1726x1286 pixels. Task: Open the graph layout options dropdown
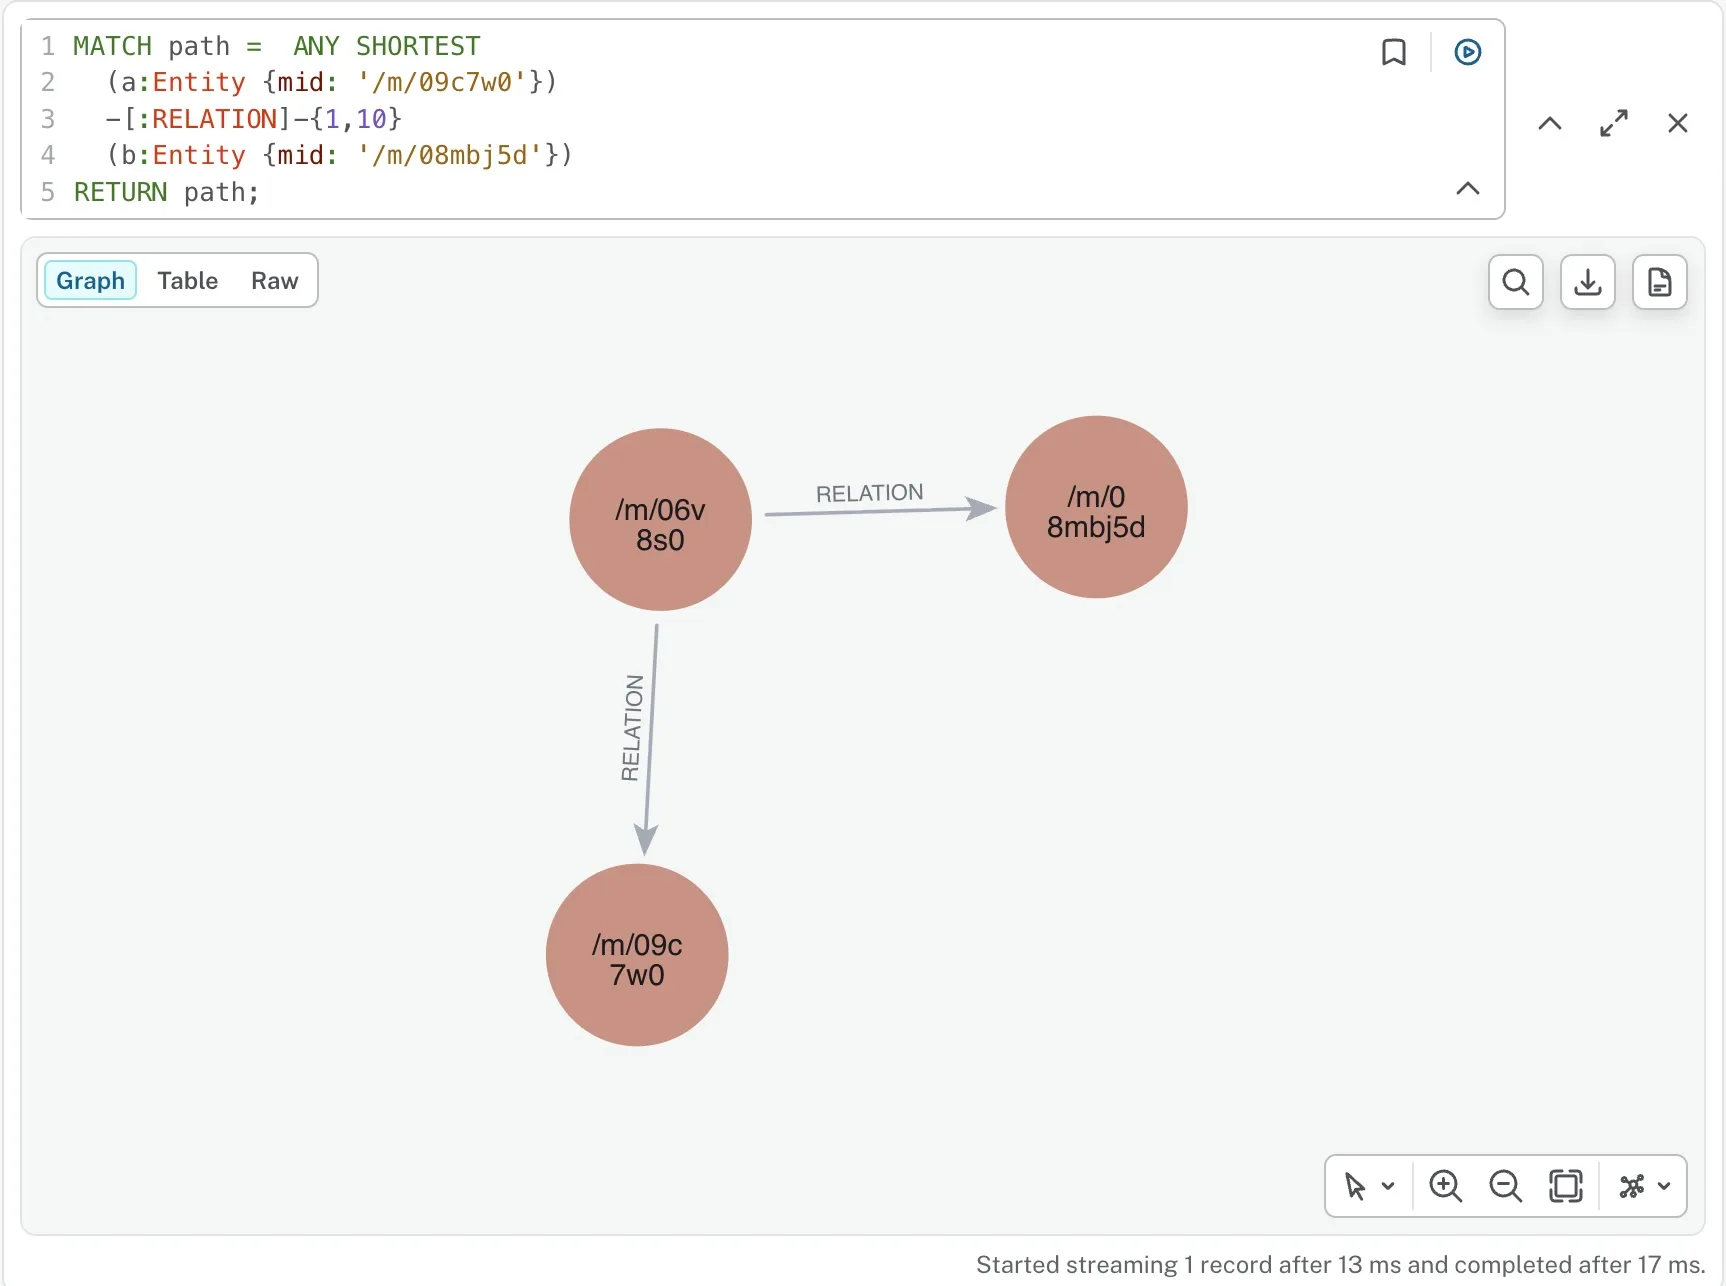tap(1645, 1186)
